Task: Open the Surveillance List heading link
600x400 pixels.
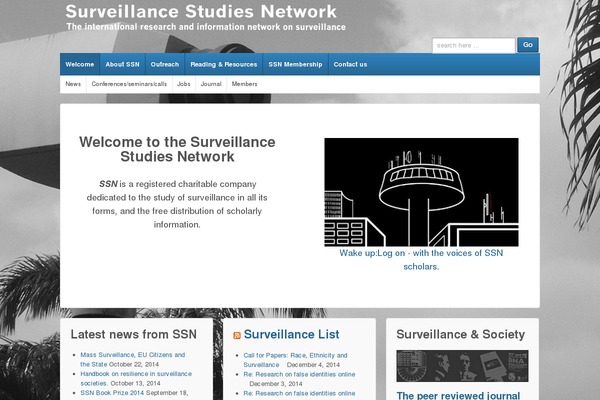Action: click(x=291, y=334)
